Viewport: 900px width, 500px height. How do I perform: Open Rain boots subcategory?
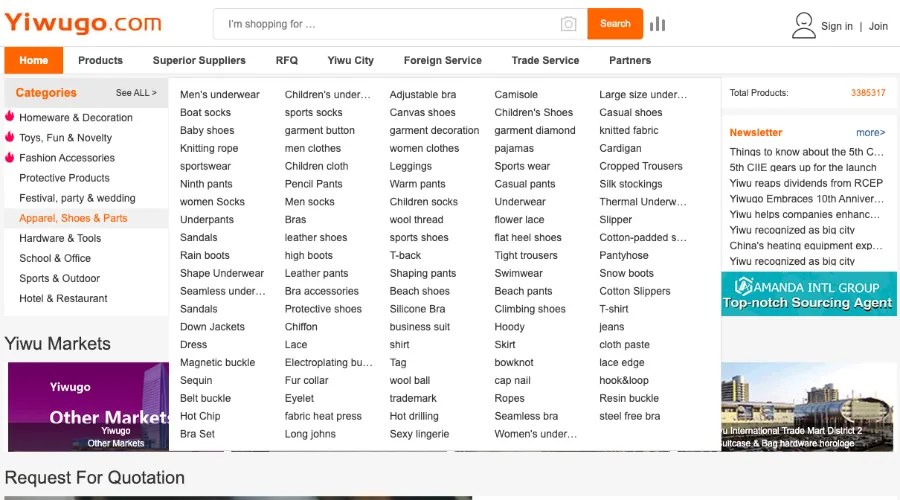coord(204,255)
